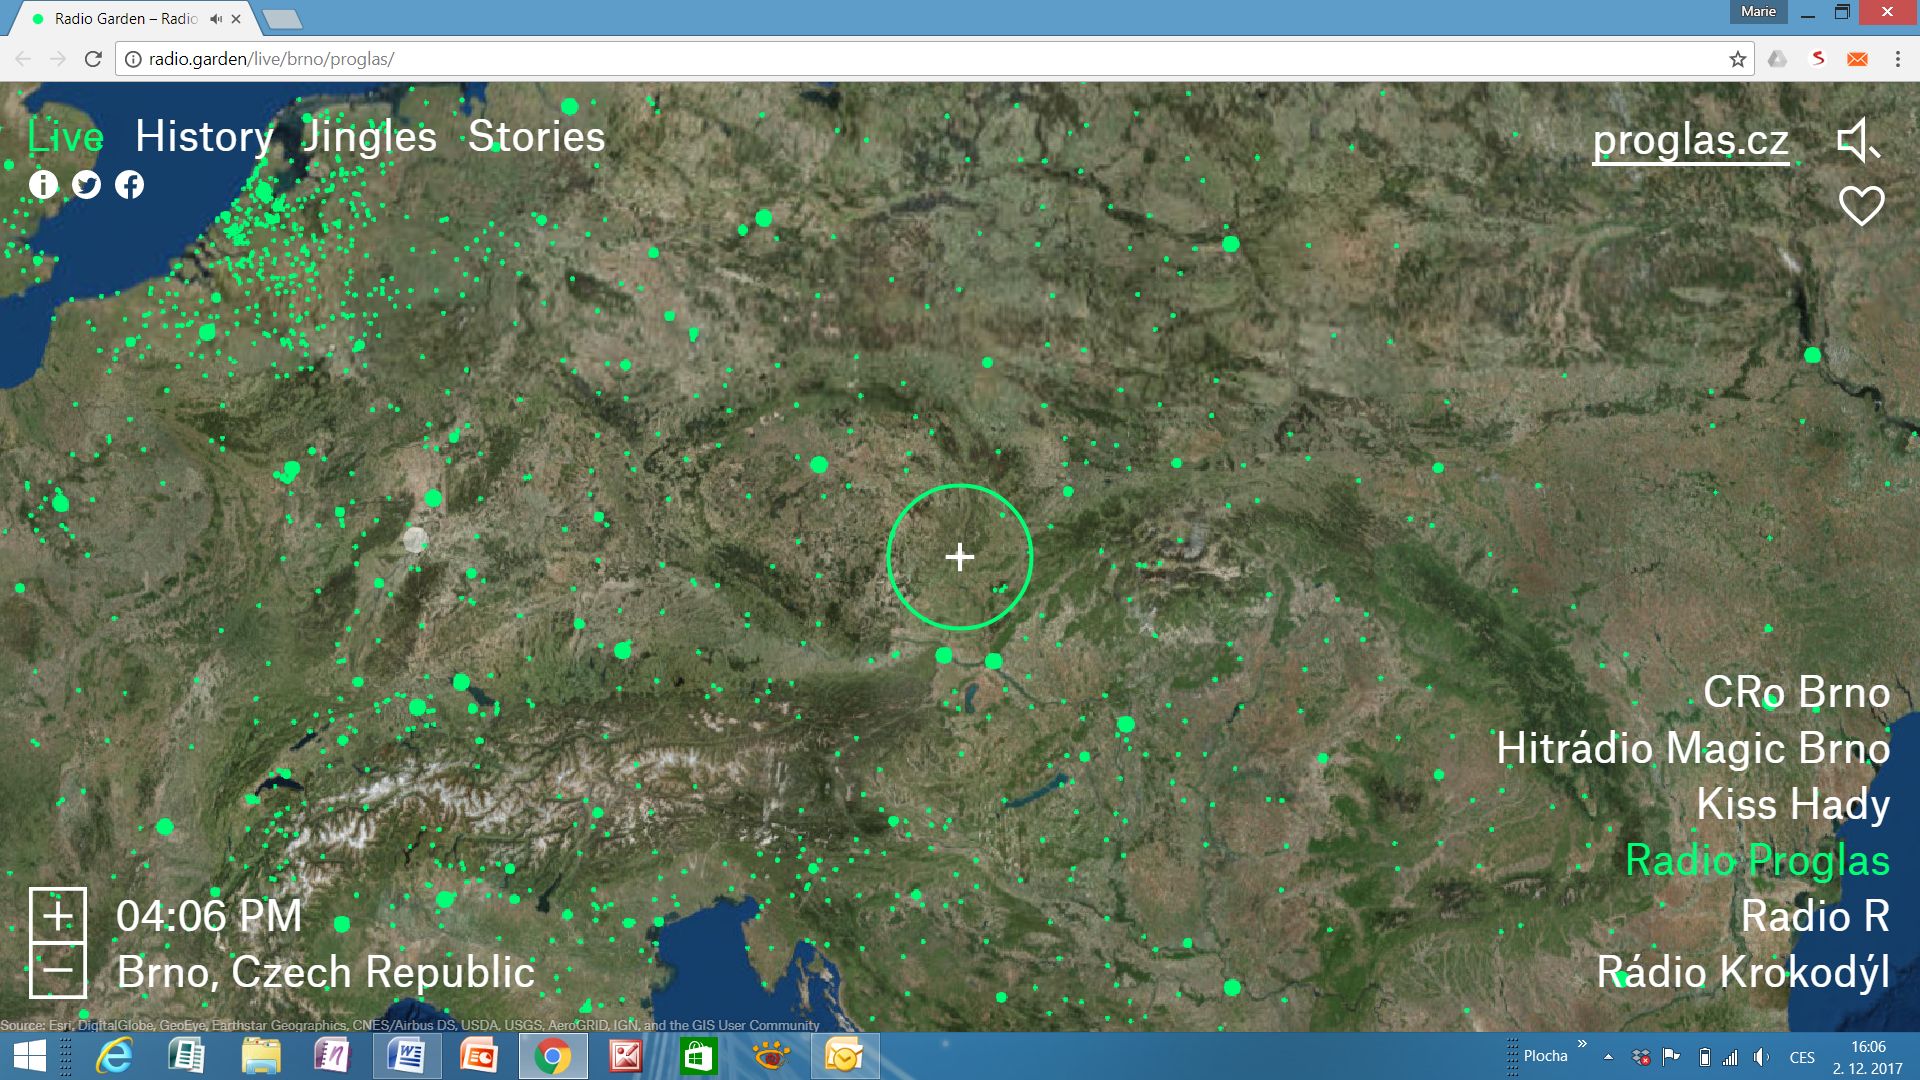Show hidden system tray icons
Screen dimensions: 1920x1080
coord(1608,1057)
